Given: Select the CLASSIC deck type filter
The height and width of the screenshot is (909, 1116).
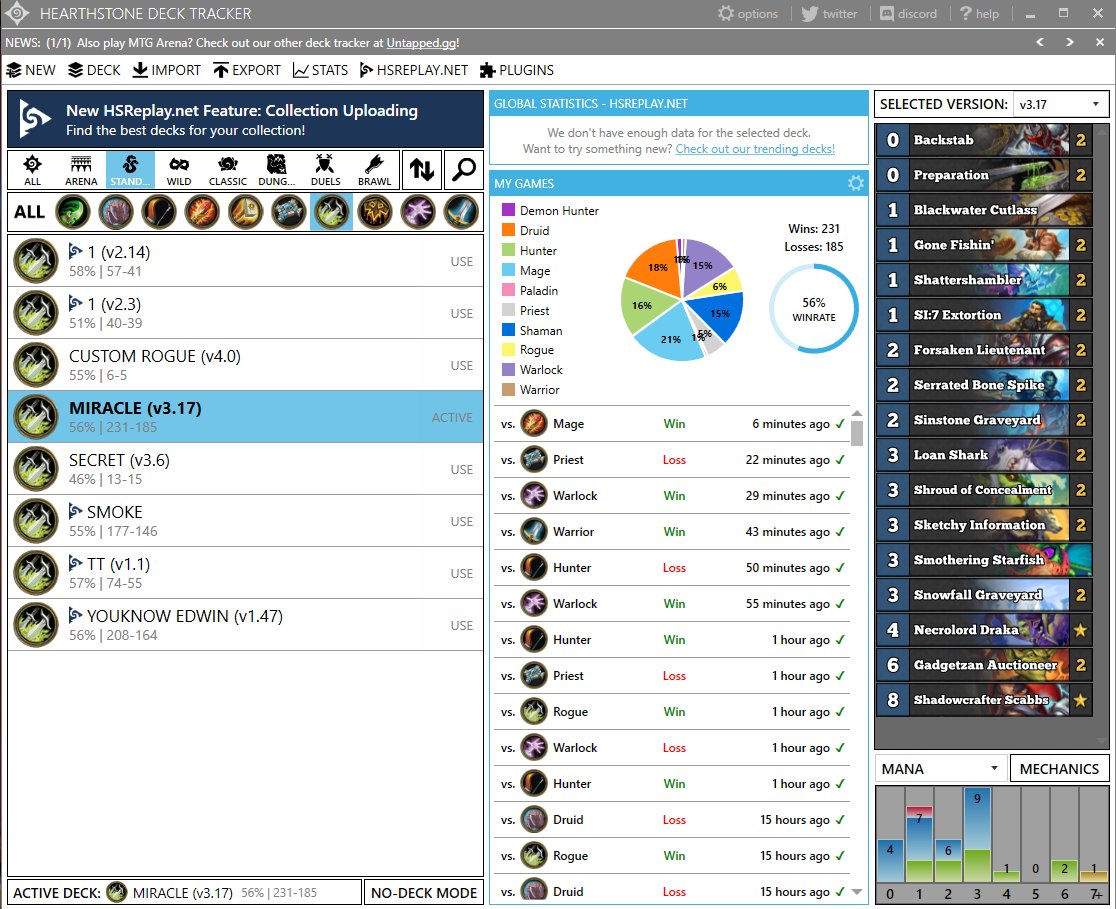Looking at the screenshot, I should pyautogui.click(x=228, y=170).
